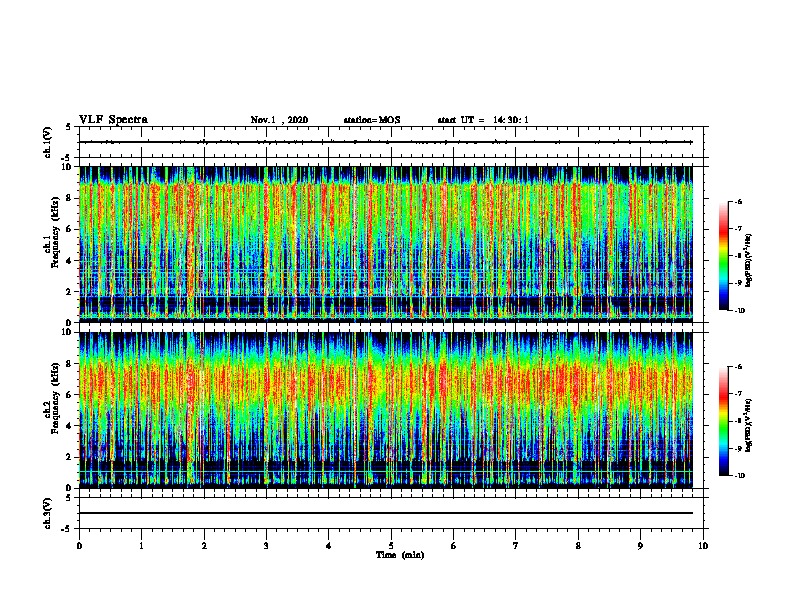Screen dimensions: 792x612
Task: Click the "Time (min)" x-axis label
Action: click(400, 555)
